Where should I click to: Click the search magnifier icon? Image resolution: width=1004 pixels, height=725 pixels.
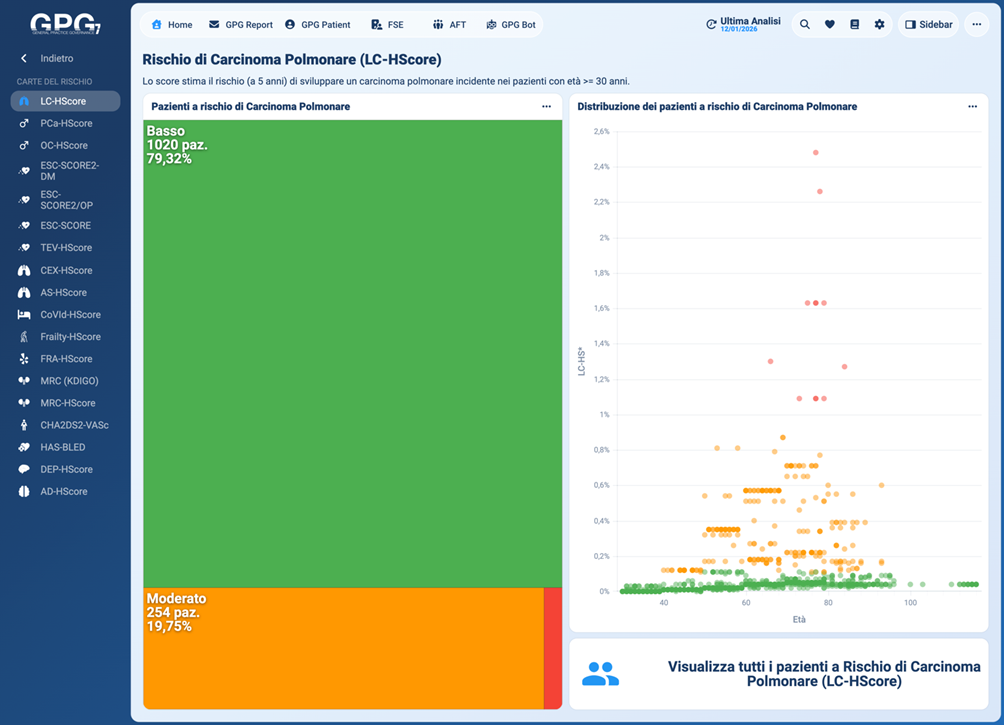804,25
